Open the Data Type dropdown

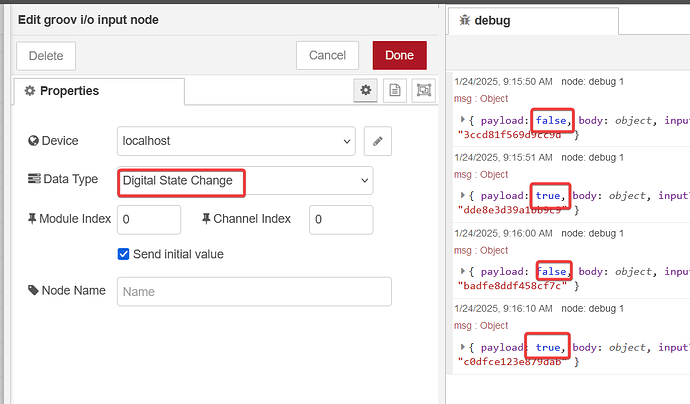click(245, 181)
